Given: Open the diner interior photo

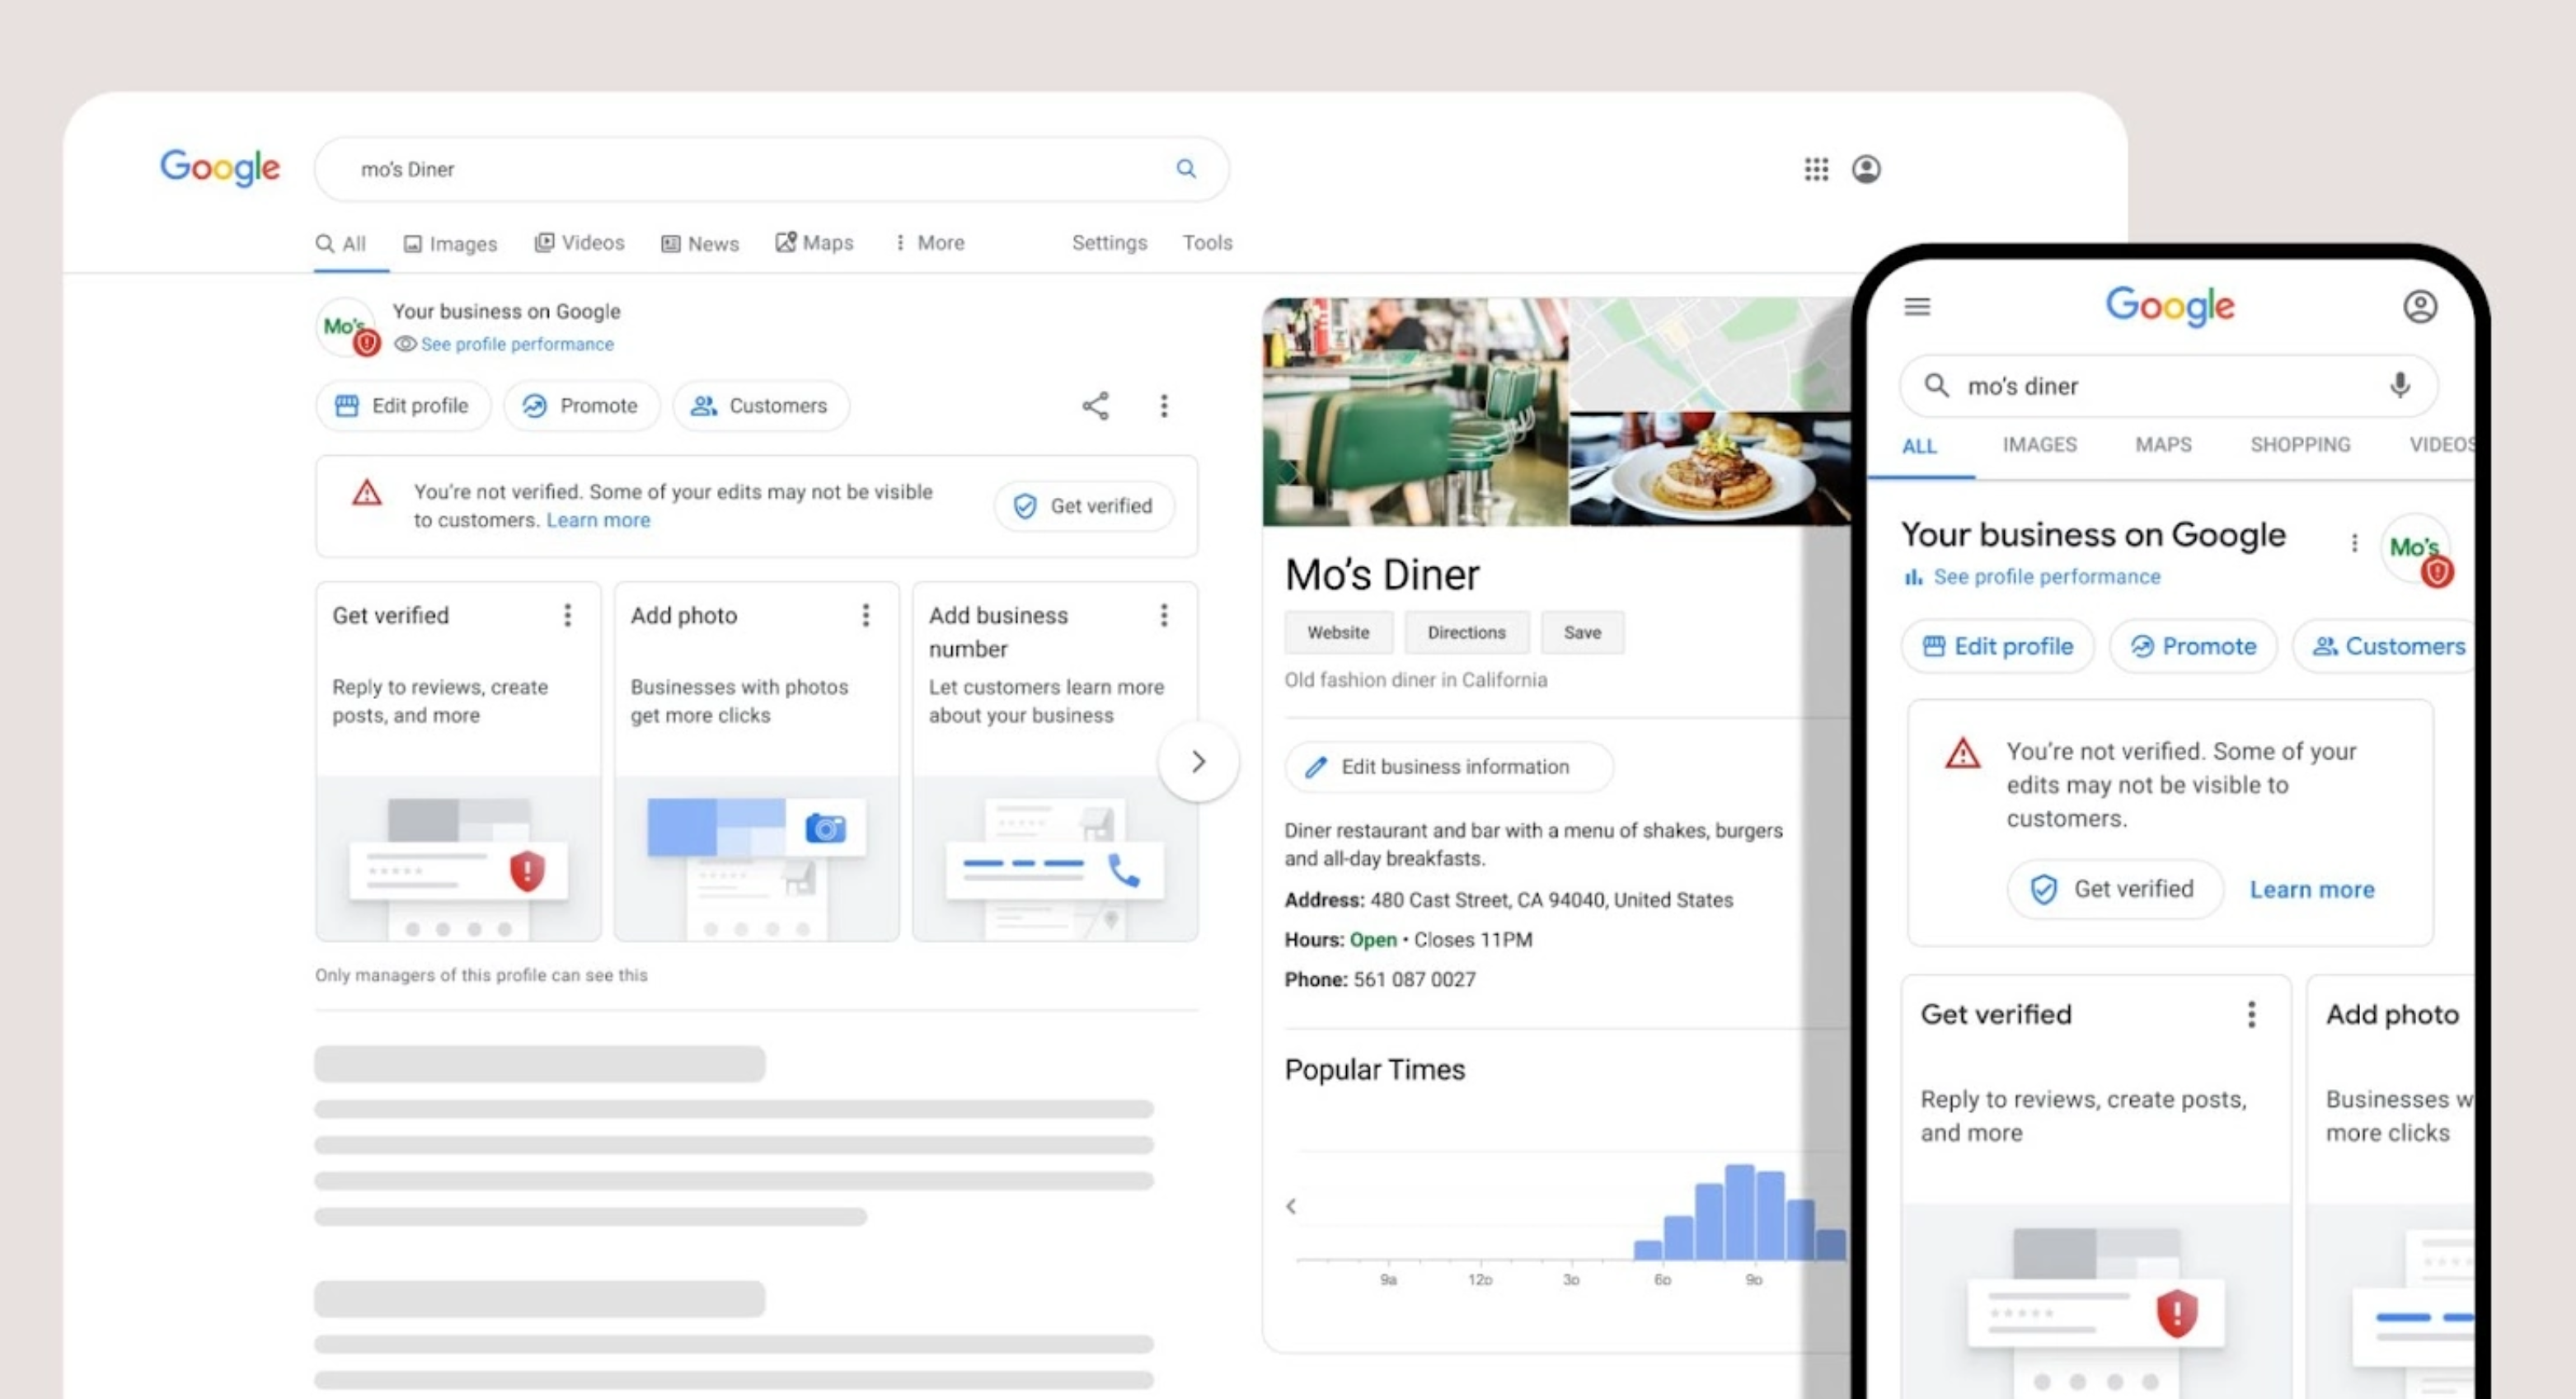Looking at the screenshot, I should (x=1415, y=411).
